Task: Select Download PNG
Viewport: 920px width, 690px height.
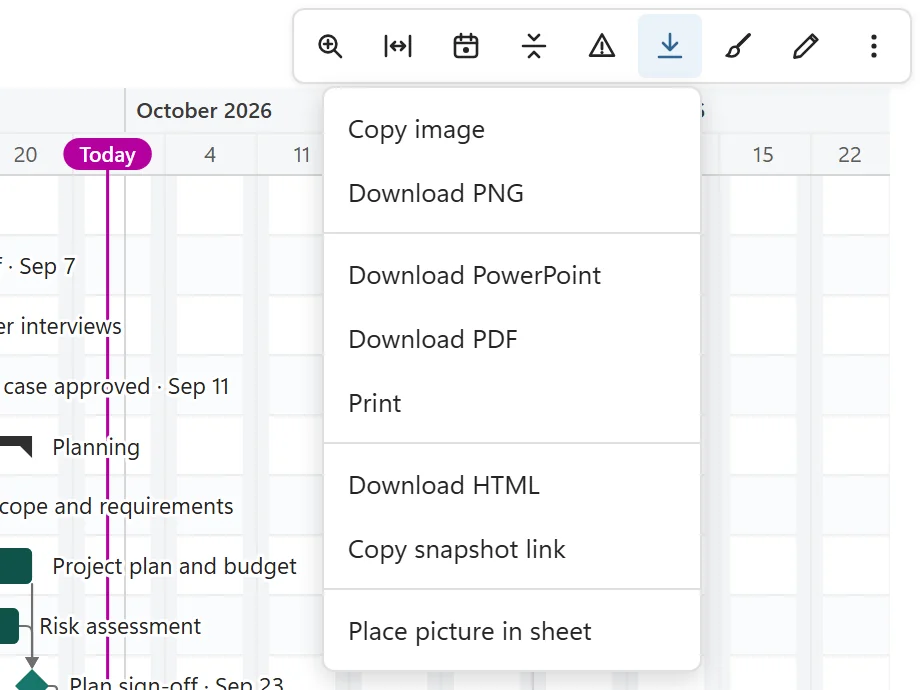Action: (x=512, y=194)
